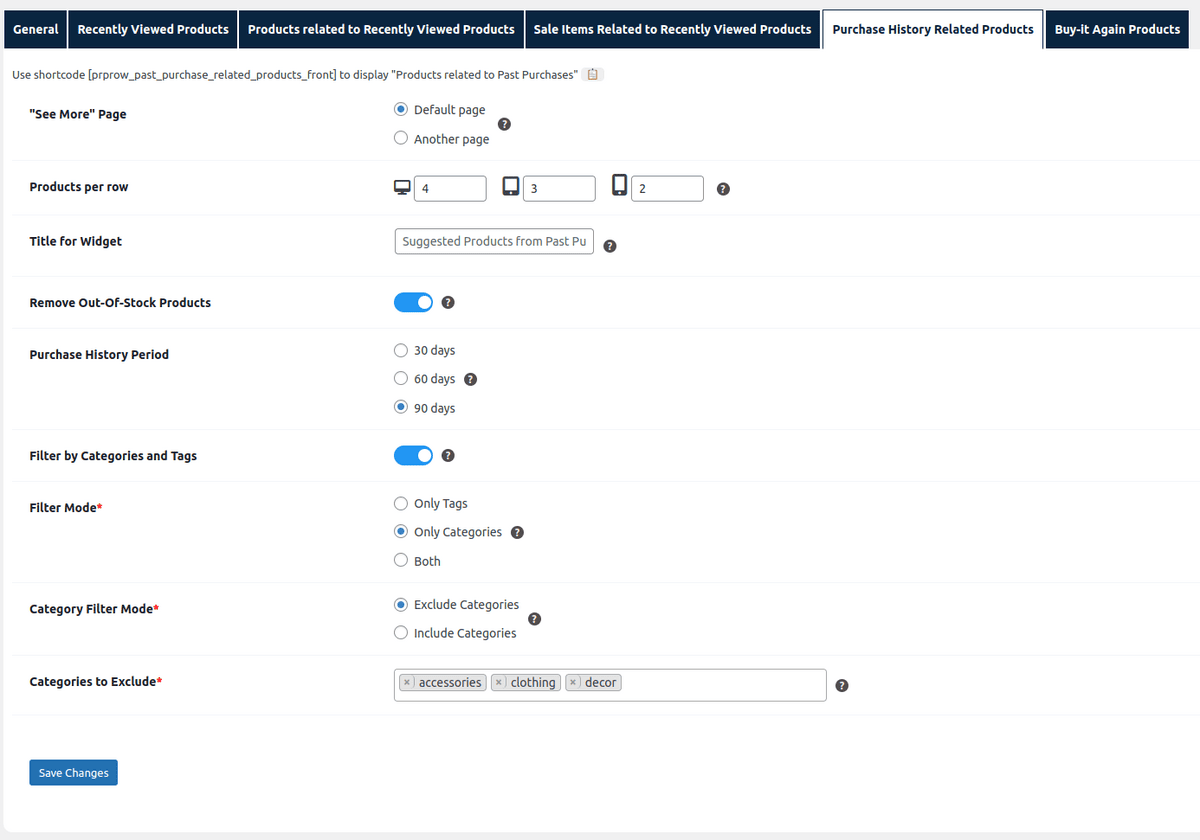Remove the decor category tag
This screenshot has width=1200, height=840.
(x=573, y=682)
